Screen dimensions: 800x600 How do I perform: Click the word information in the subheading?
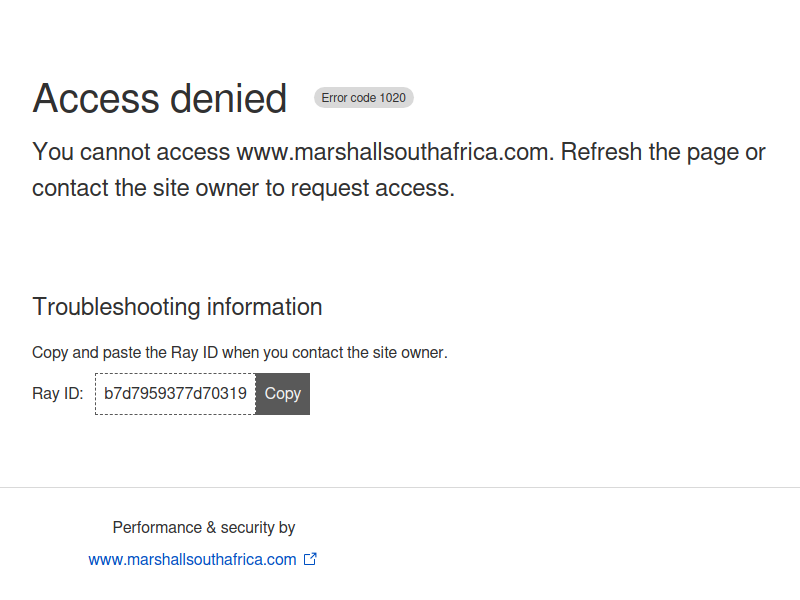(x=264, y=307)
